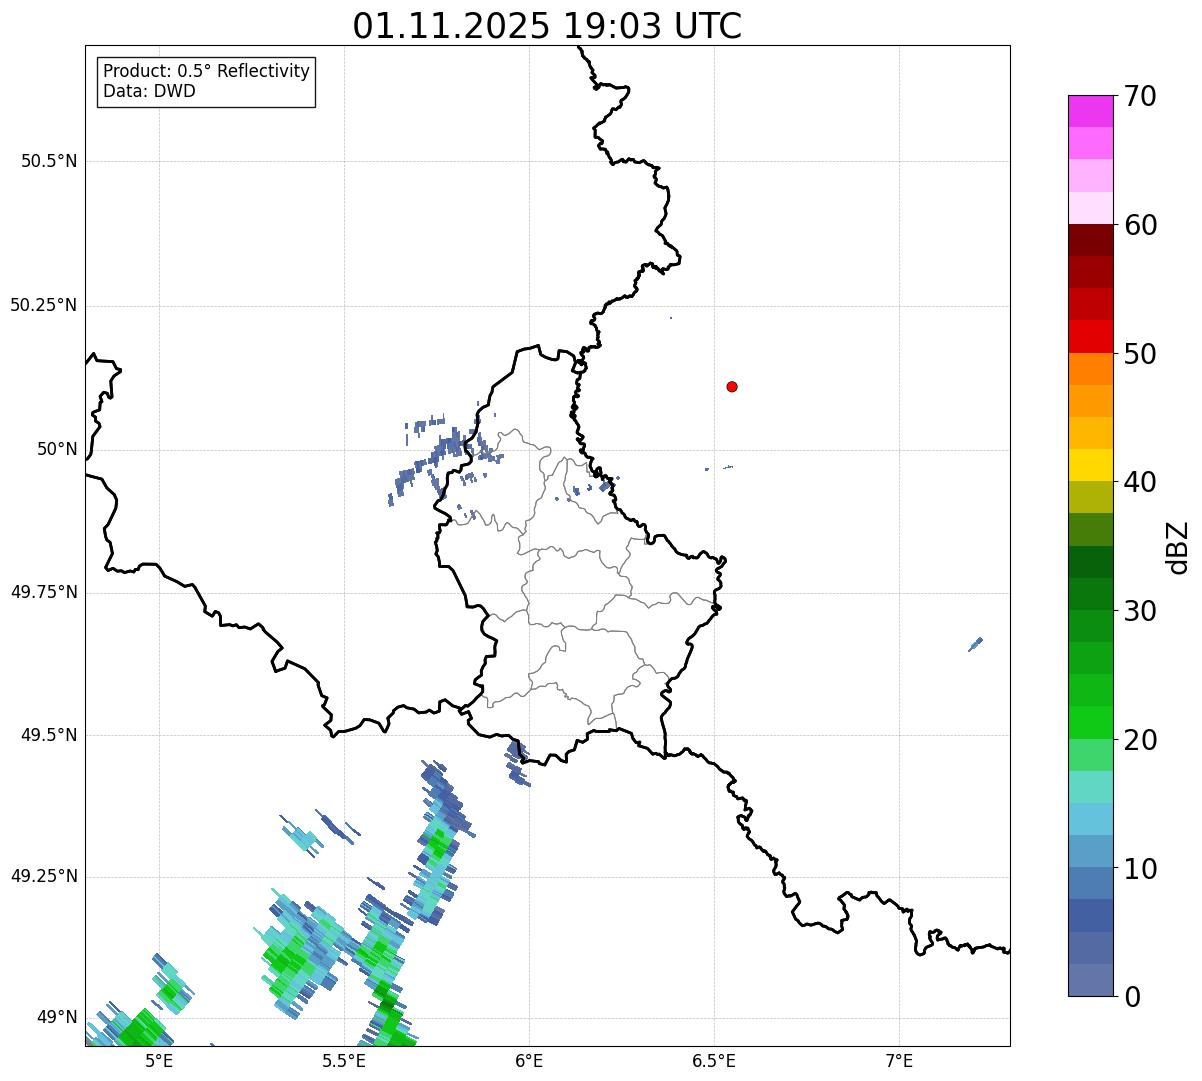Image resolution: width=1202 pixels, height=1081 pixels.
Task: Click the small radar echo near 7.2°E
Action: tap(975, 644)
